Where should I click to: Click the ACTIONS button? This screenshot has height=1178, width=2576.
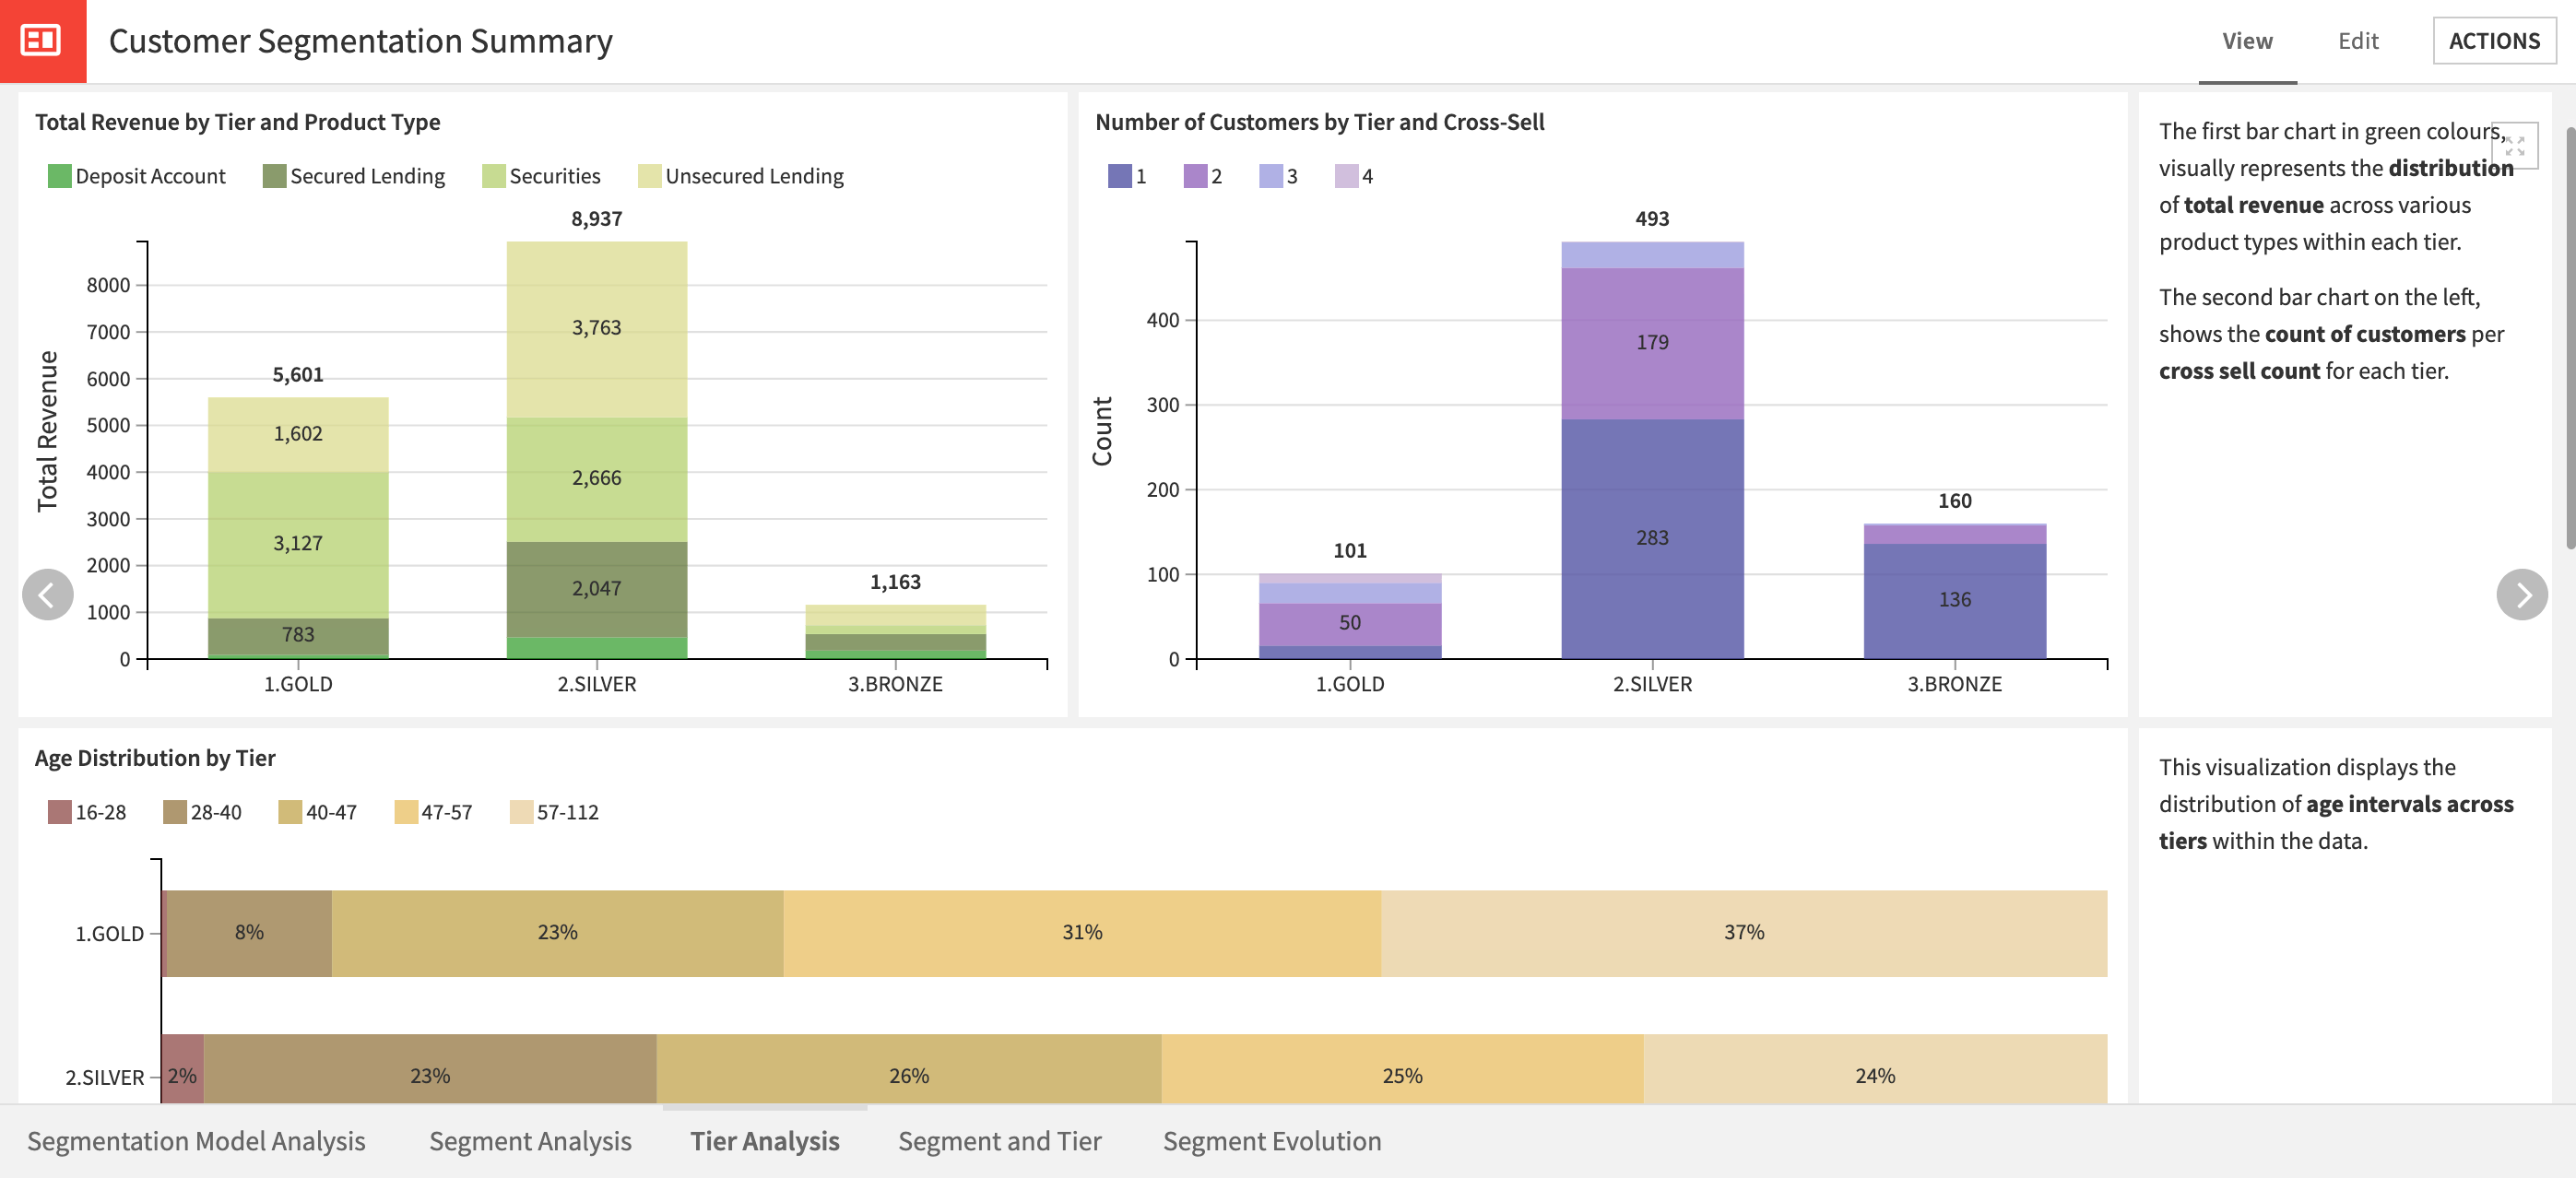[x=2495, y=41]
